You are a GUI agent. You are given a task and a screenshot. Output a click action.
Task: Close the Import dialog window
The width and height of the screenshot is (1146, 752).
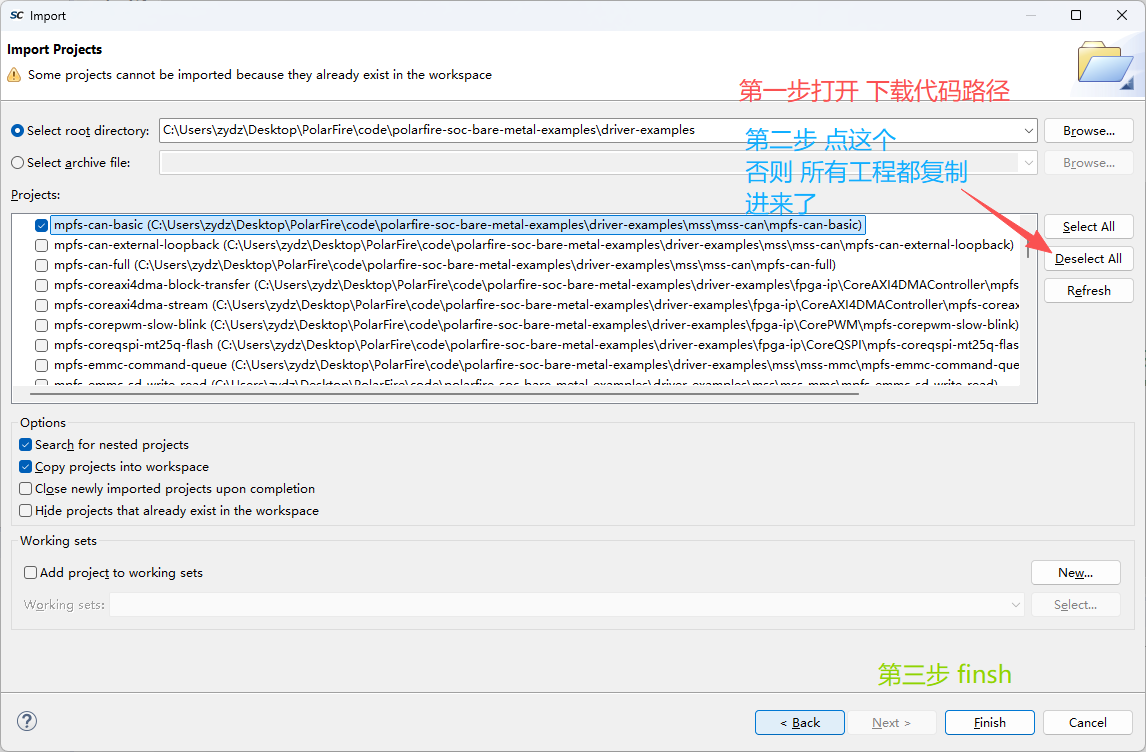1122,15
